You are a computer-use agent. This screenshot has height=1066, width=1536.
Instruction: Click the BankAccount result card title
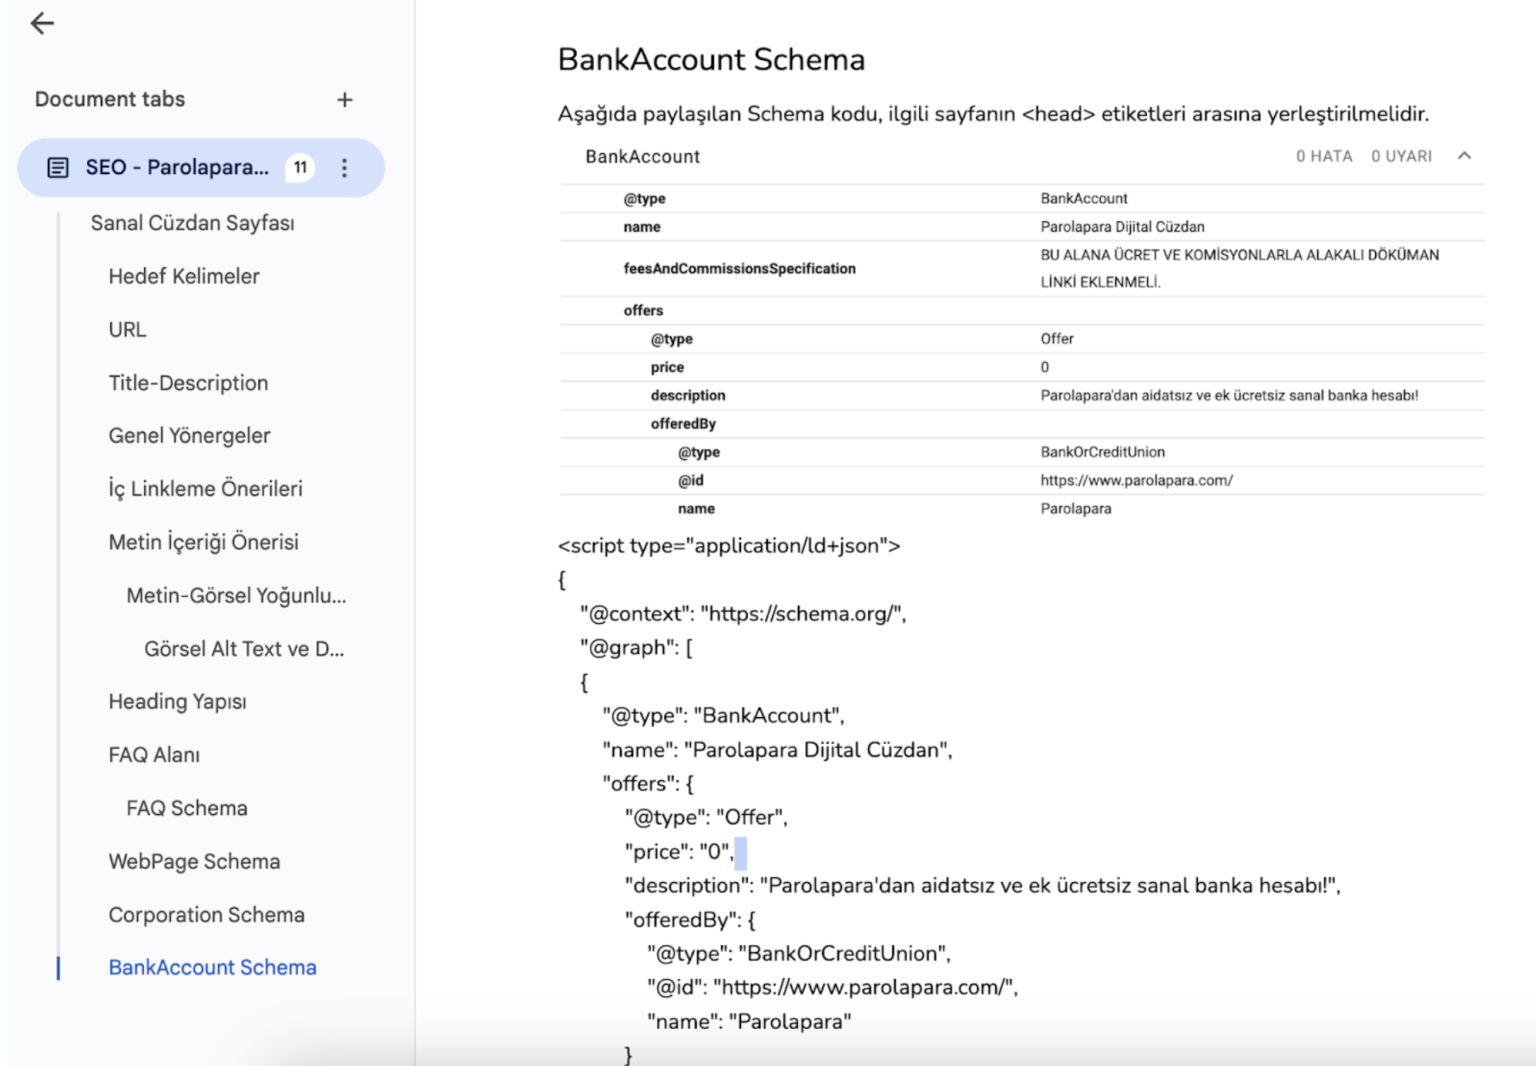642,157
